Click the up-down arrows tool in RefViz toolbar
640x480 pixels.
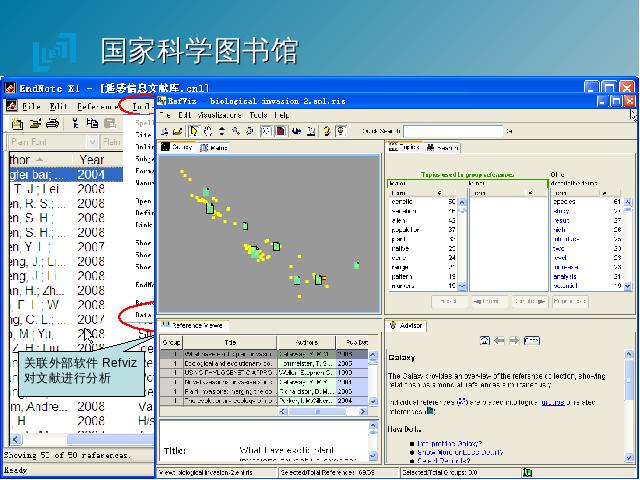[222, 131]
